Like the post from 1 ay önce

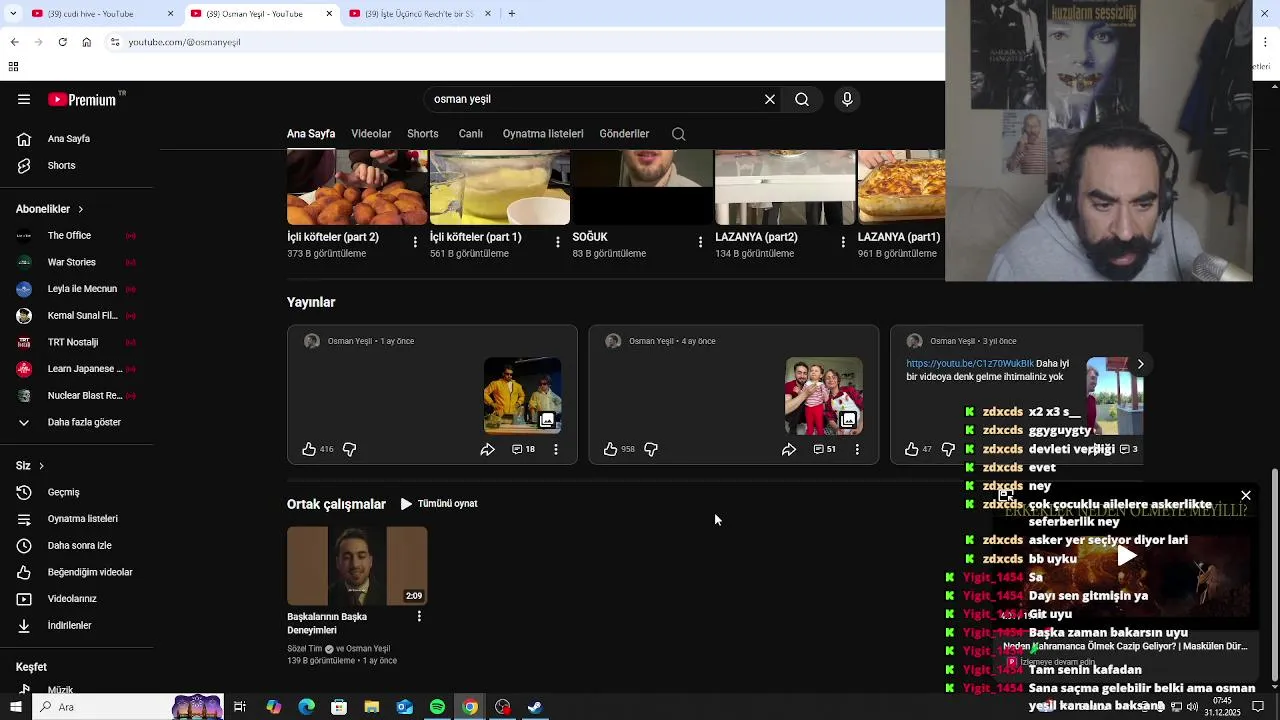(309, 449)
